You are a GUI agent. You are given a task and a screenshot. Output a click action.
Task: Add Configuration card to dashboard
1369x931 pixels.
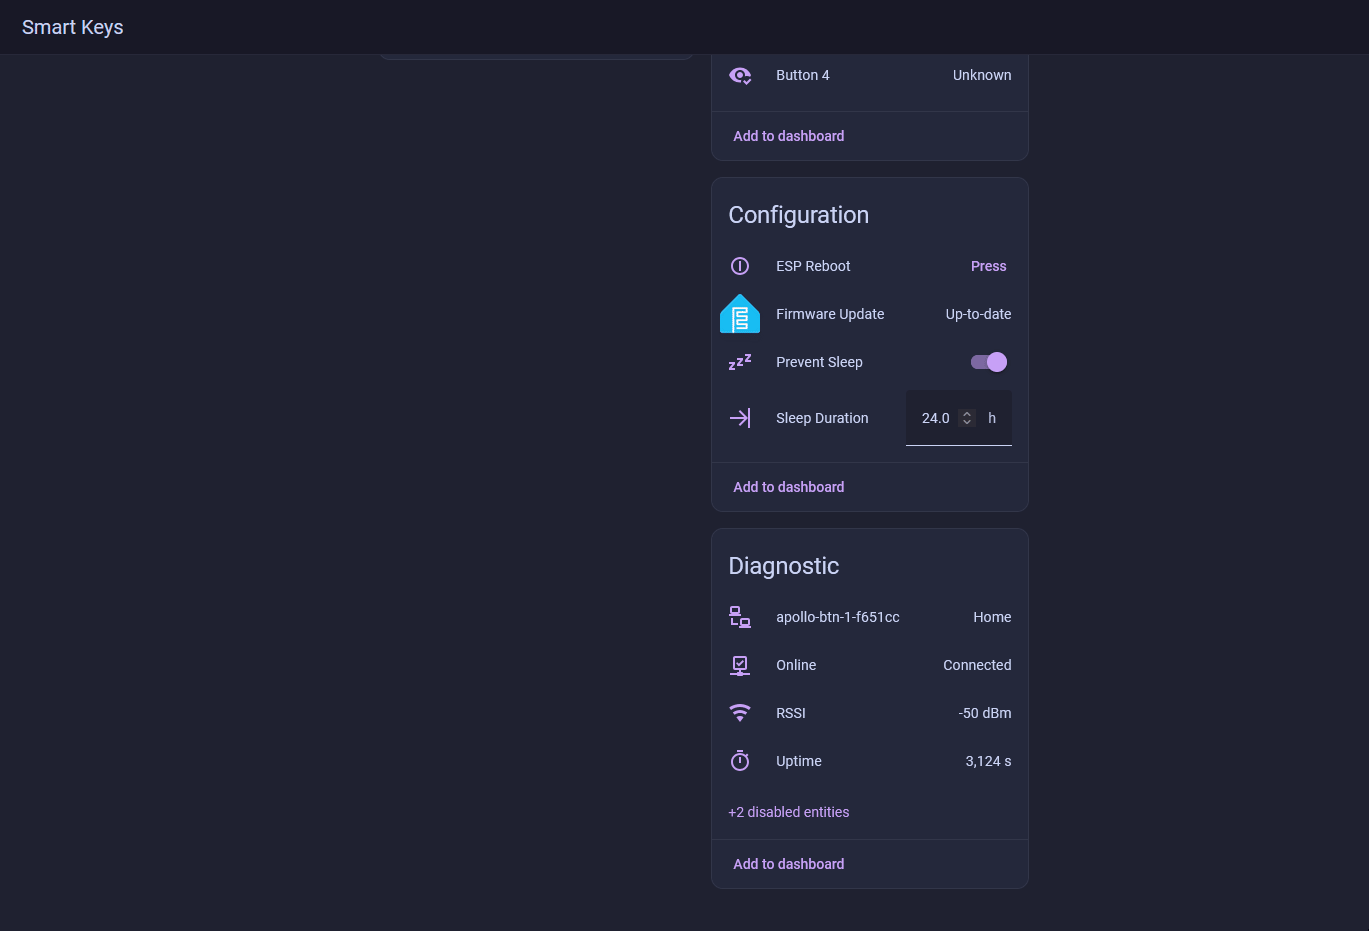point(789,487)
